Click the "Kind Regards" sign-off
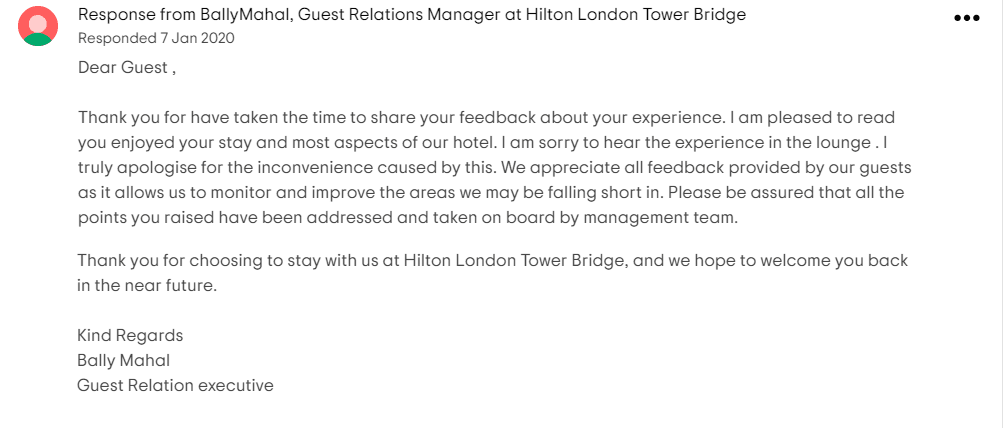The image size is (1003, 428). [130, 335]
